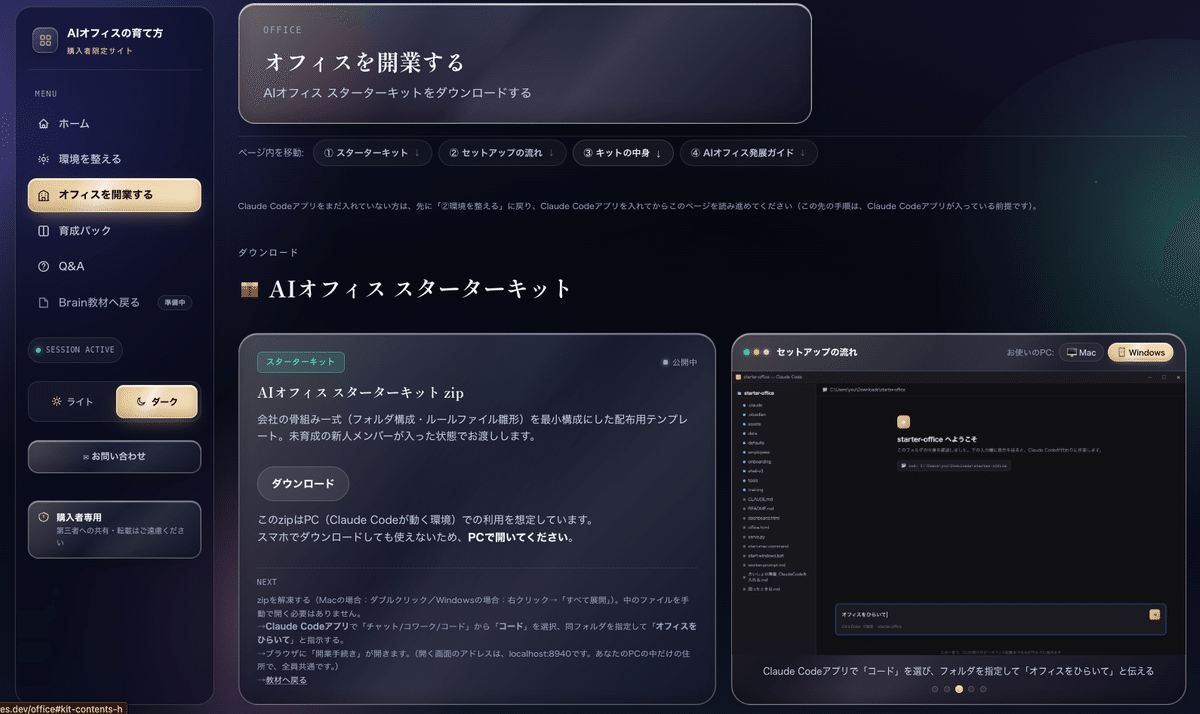Click the セットアップの流れ panel title
1200x714 pixels.
[x=817, y=352]
